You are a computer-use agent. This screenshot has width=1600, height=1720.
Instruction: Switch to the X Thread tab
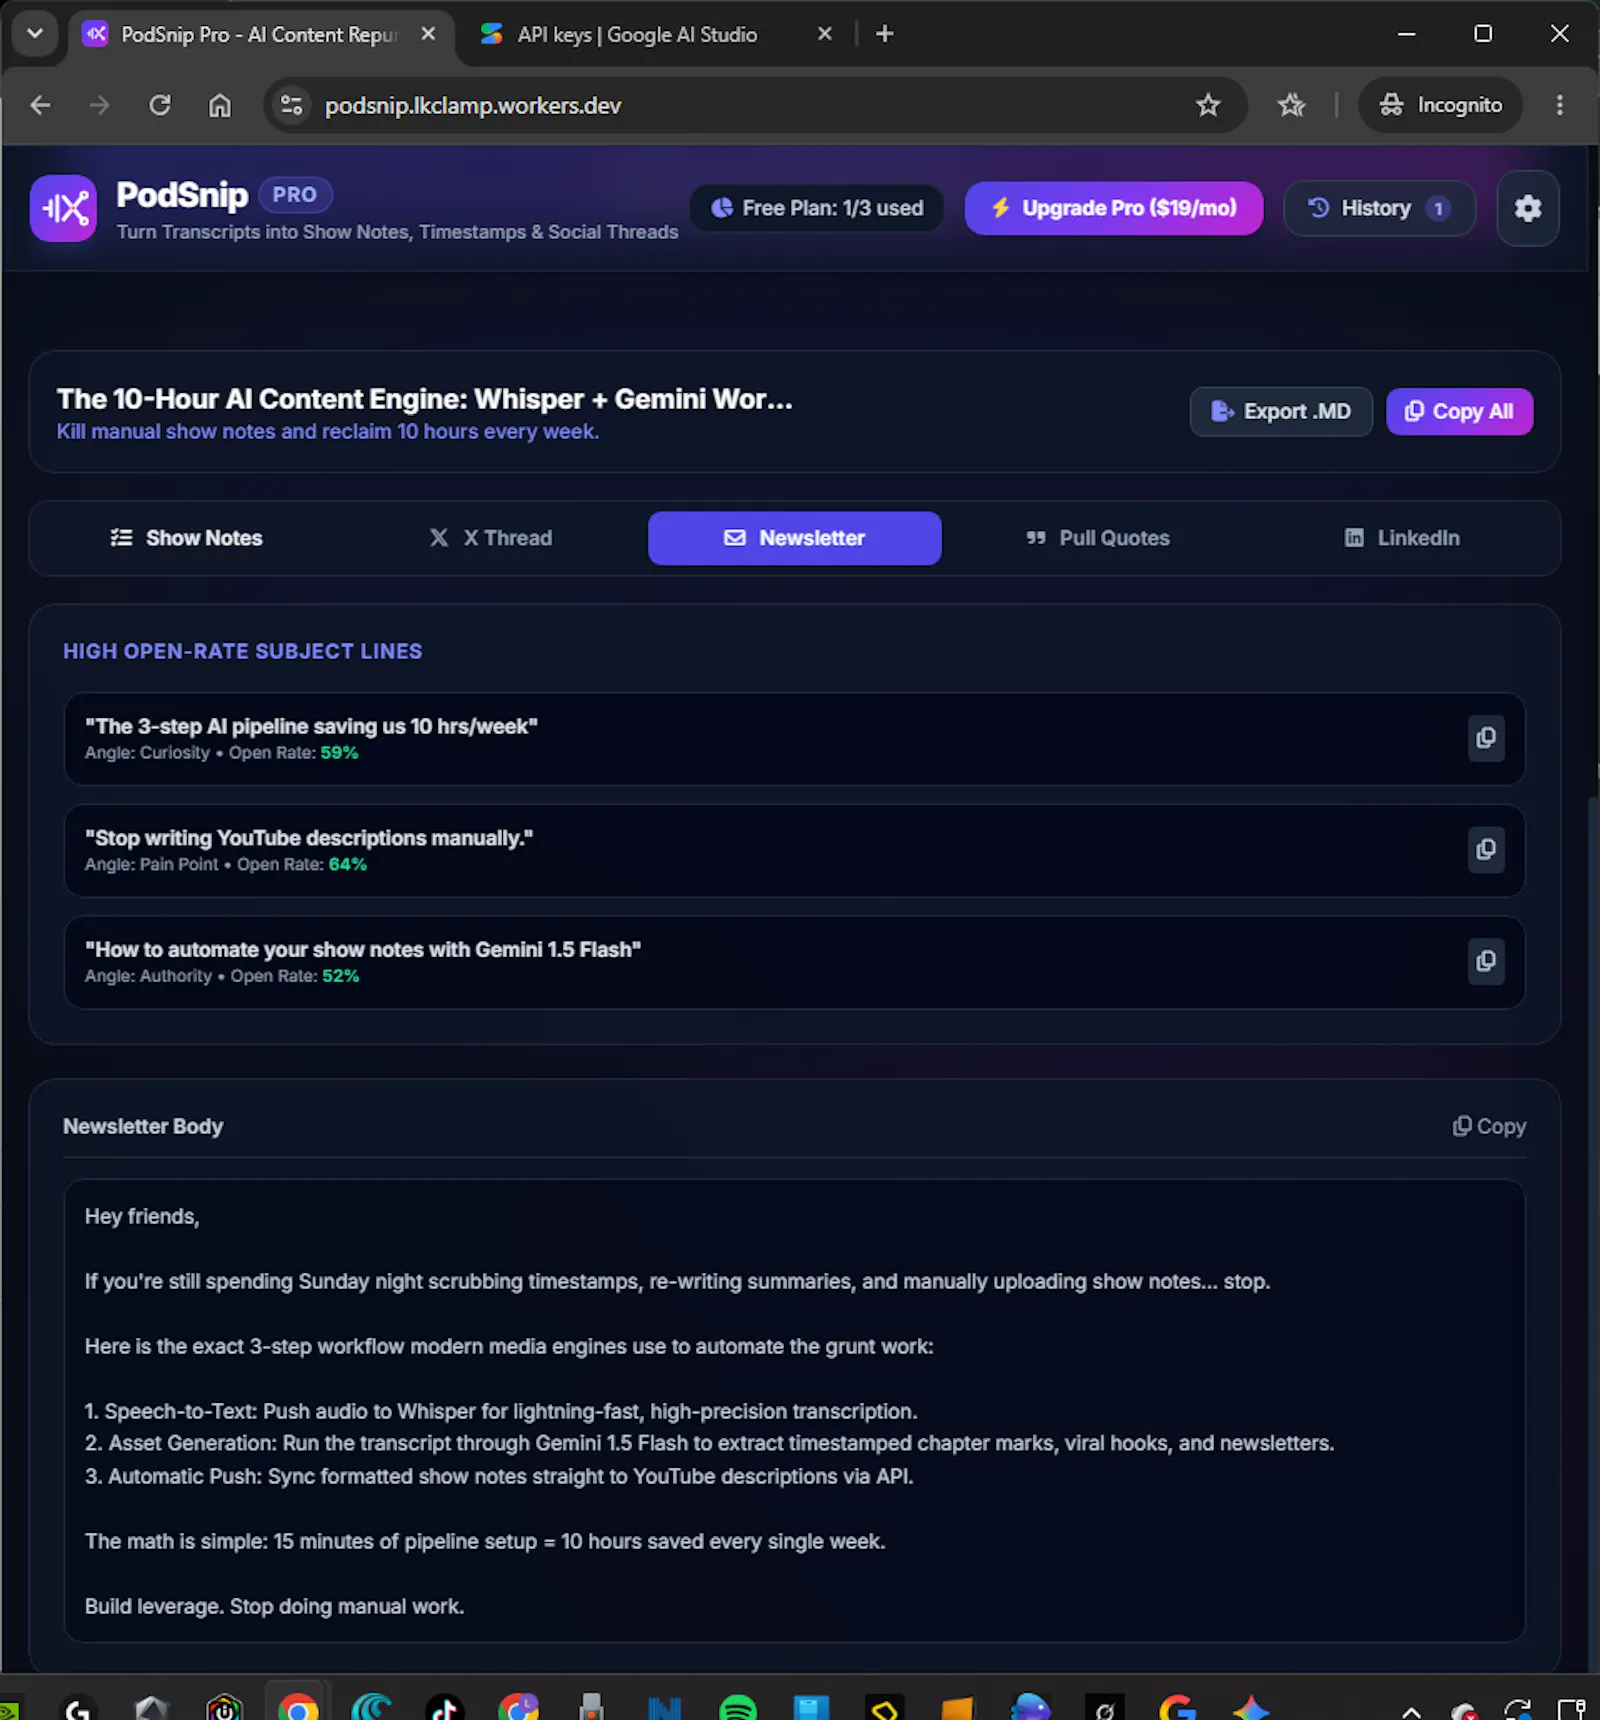click(x=490, y=538)
